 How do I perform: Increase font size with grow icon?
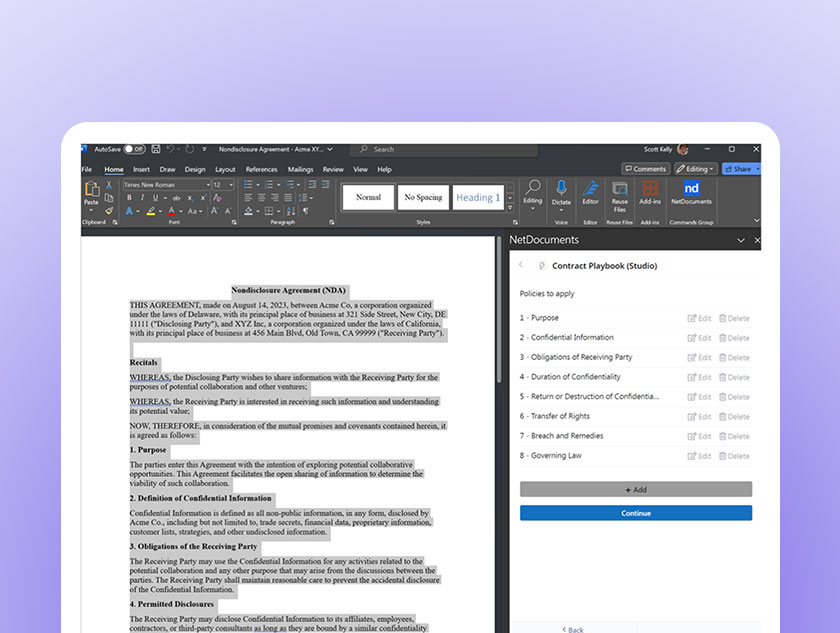coord(215,211)
